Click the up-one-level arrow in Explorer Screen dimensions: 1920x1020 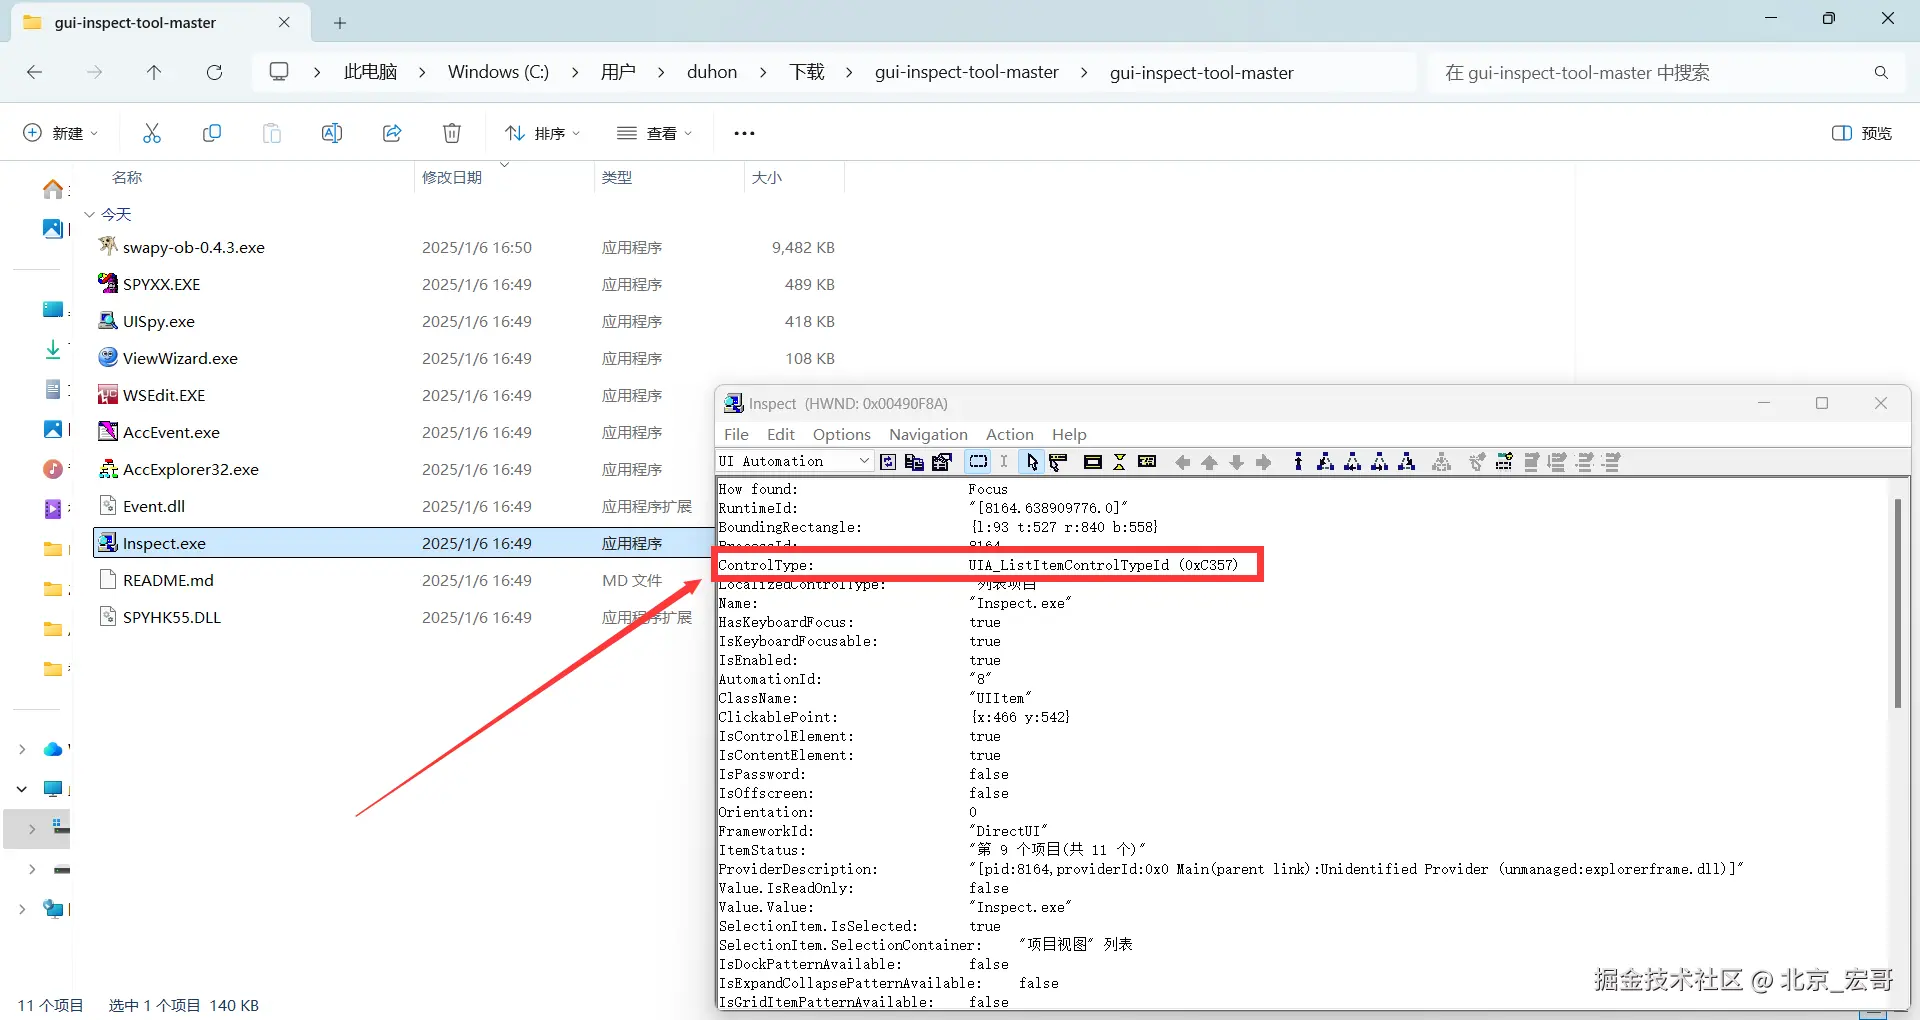click(154, 72)
